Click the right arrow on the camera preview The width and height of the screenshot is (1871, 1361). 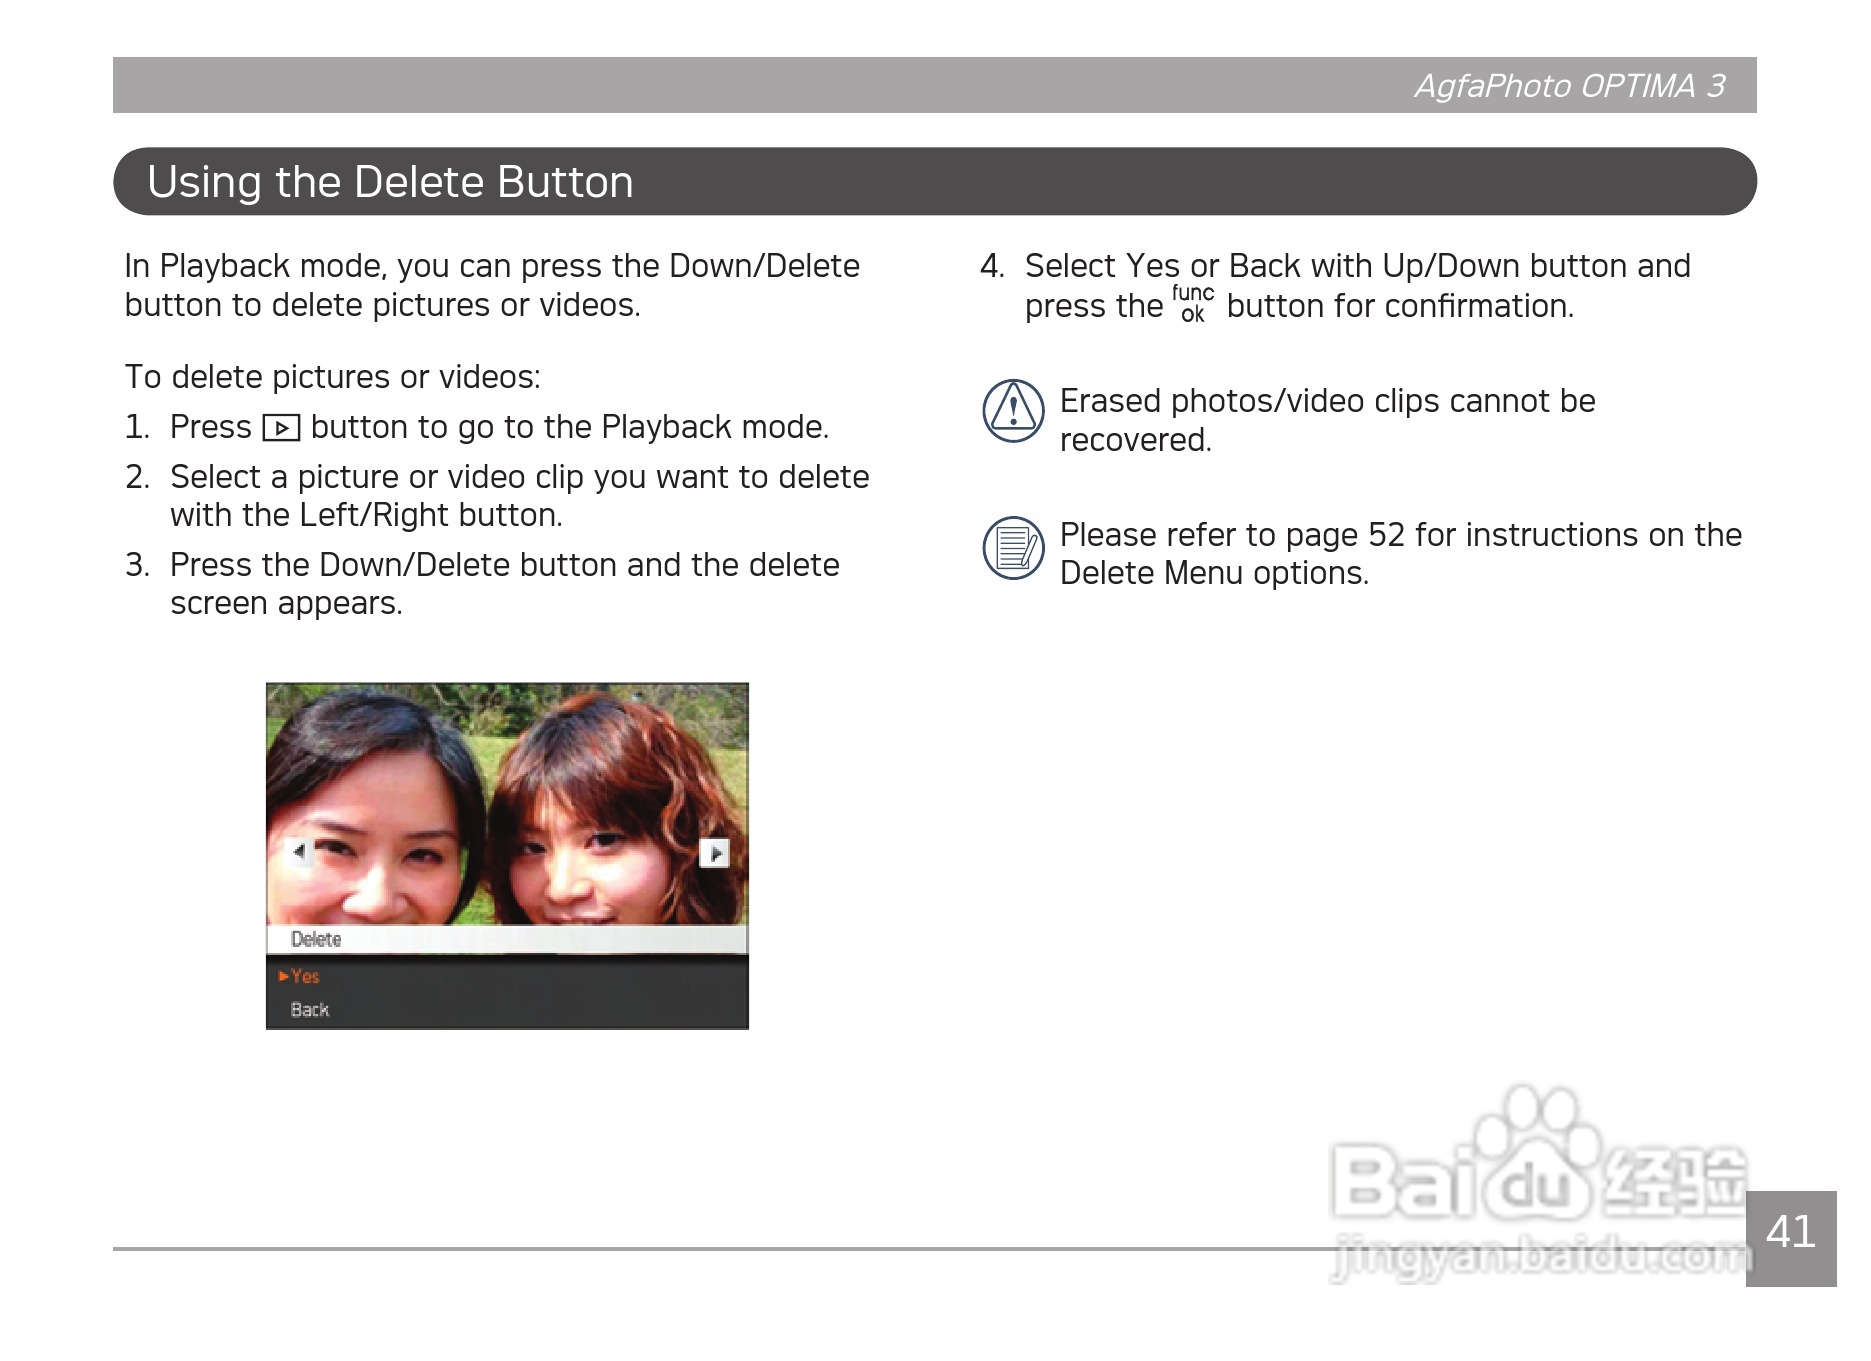(x=714, y=853)
